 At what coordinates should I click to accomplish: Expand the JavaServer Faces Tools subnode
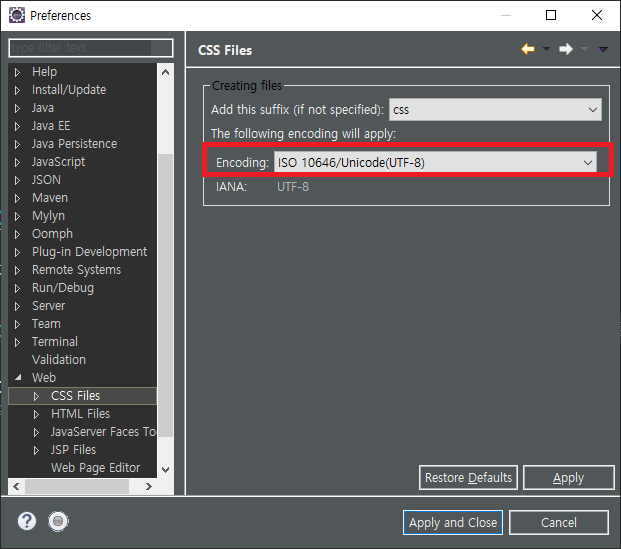36,432
